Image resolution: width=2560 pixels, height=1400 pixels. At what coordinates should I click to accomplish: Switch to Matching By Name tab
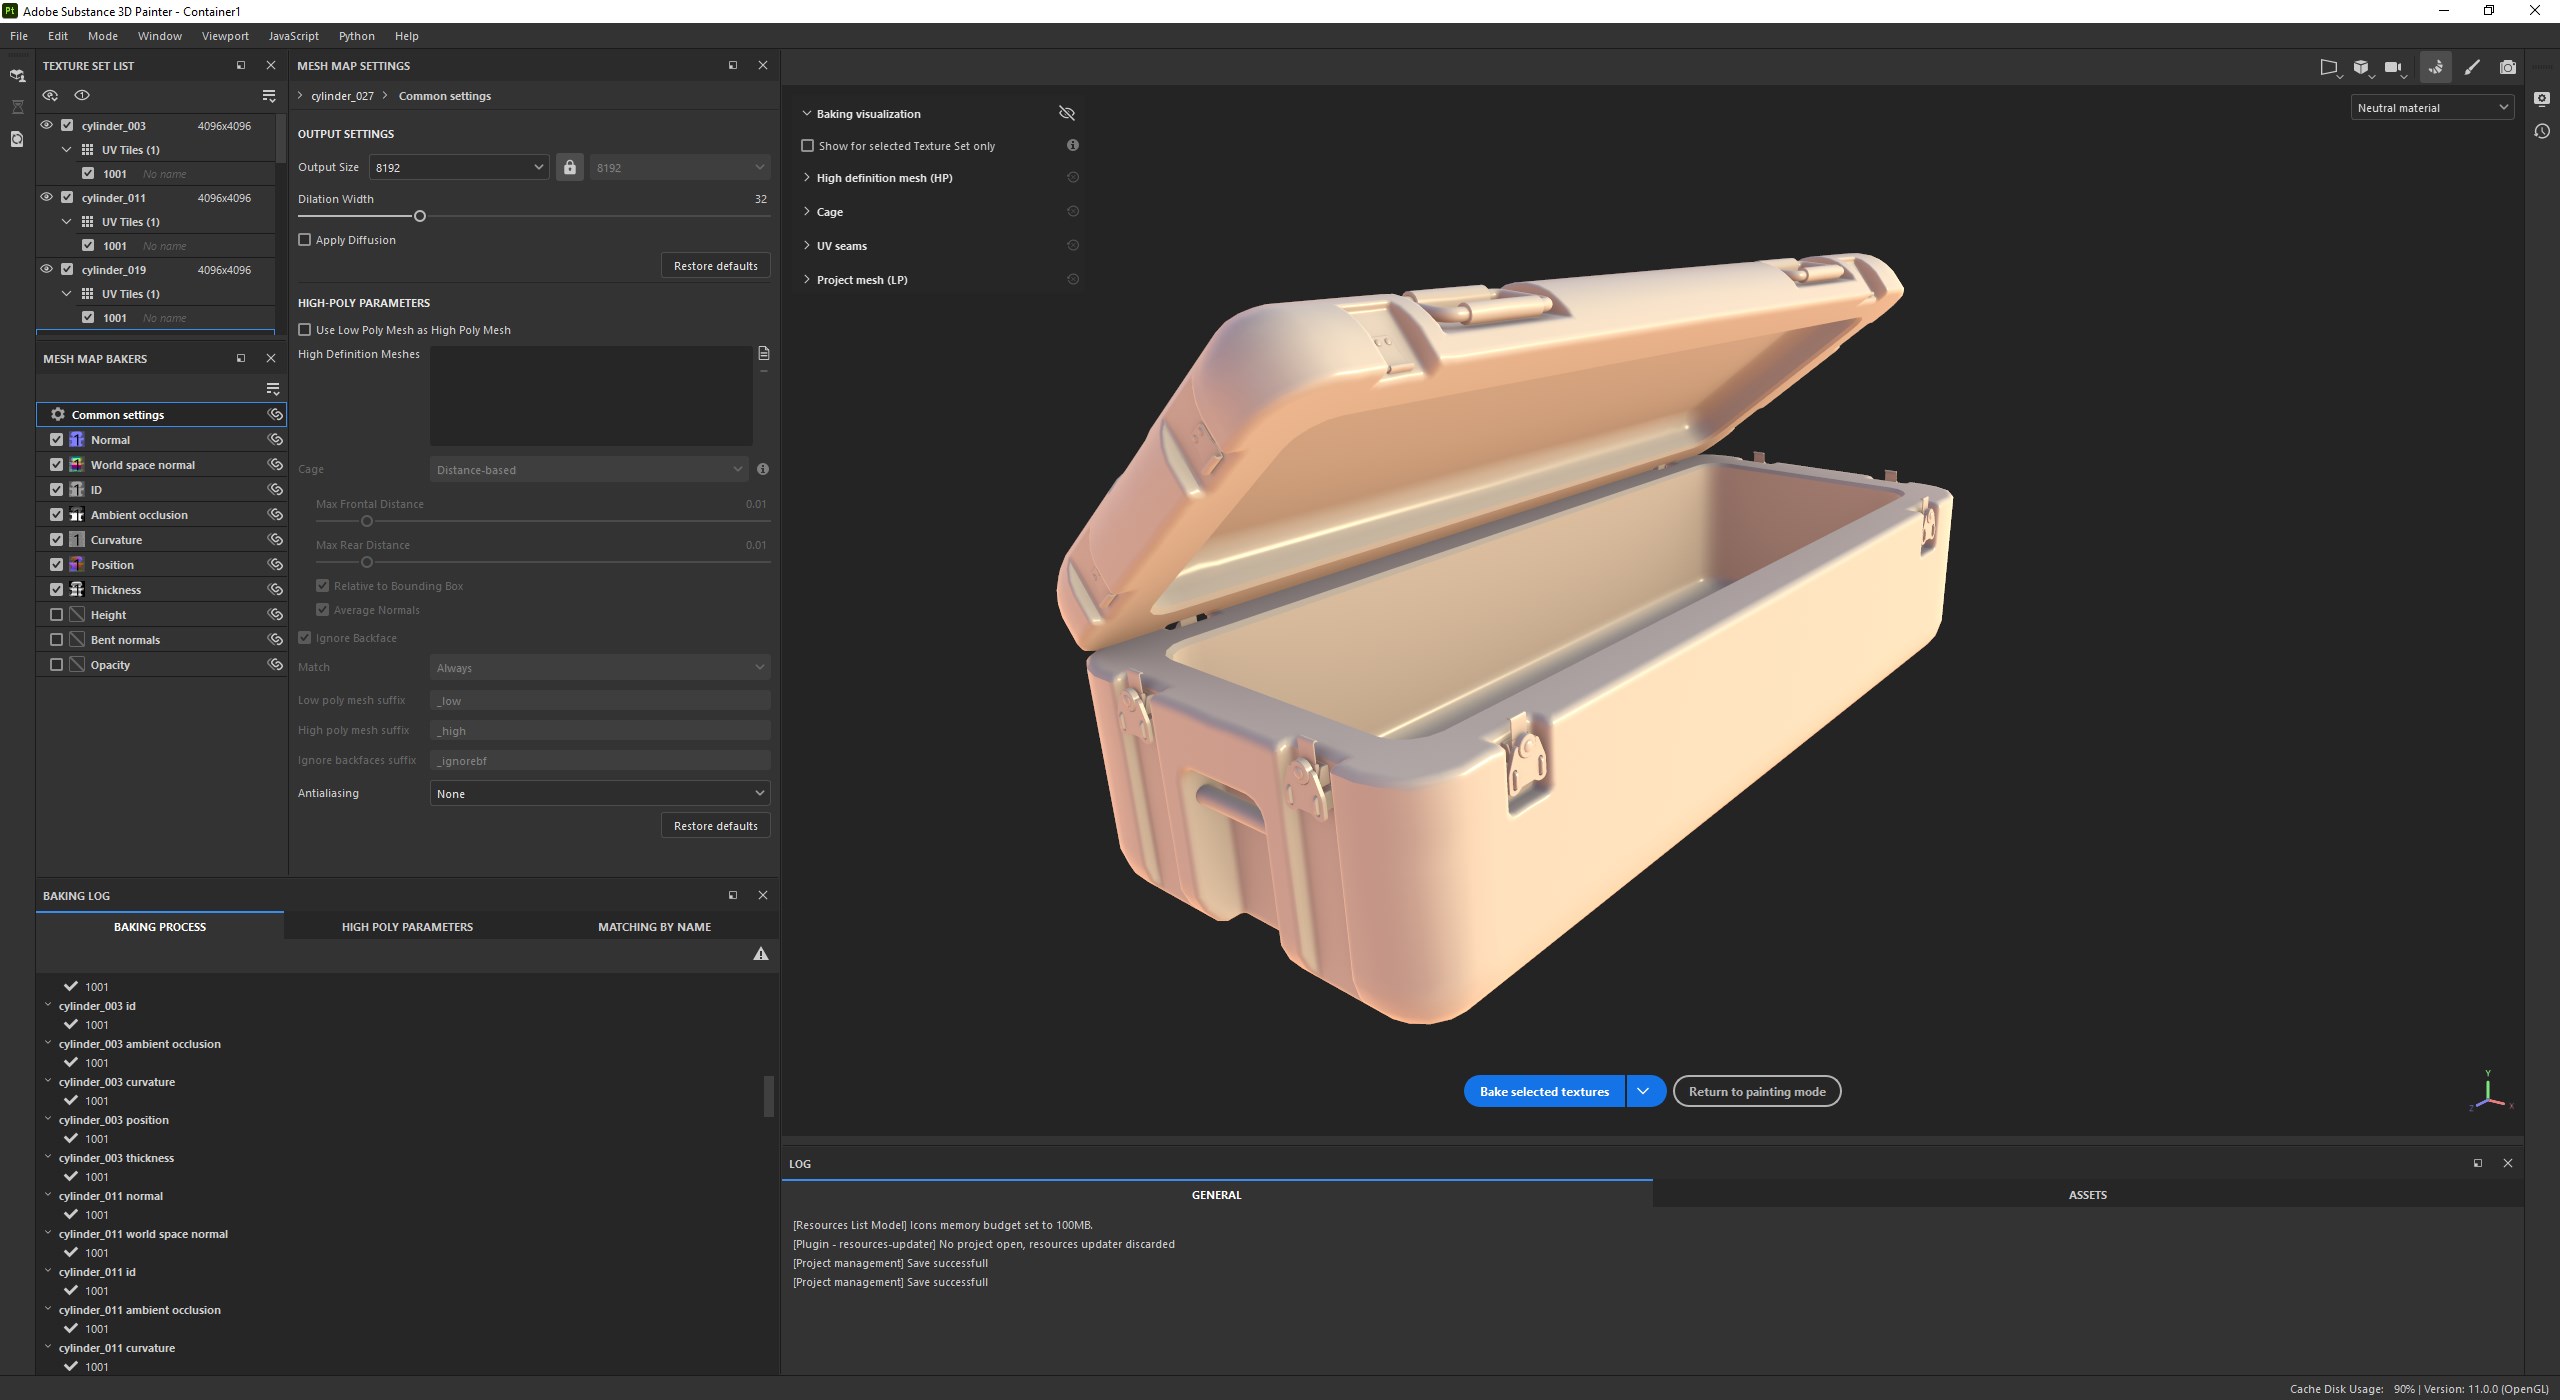(654, 927)
